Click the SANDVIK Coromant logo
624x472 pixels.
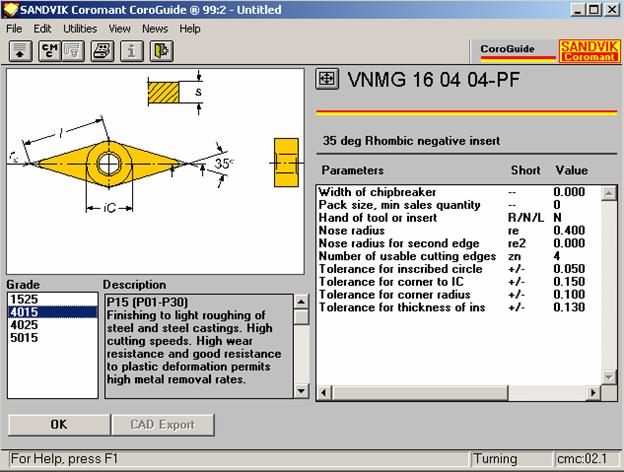589,51
